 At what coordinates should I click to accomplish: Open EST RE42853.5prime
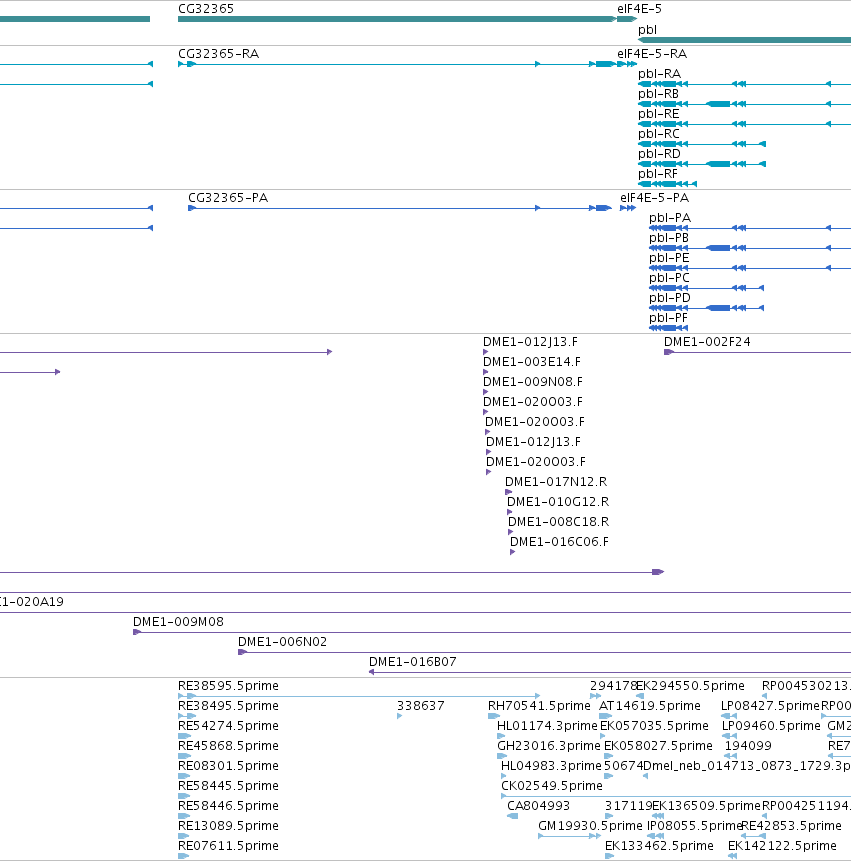pos(791,826)
